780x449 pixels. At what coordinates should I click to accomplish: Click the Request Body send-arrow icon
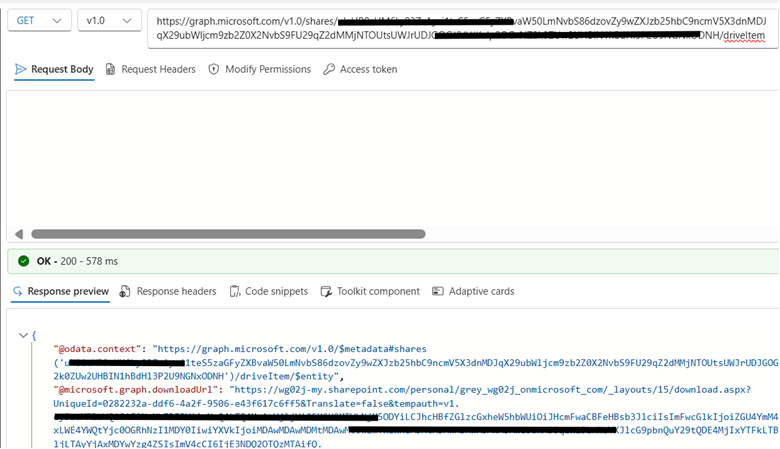pos(20,69)
